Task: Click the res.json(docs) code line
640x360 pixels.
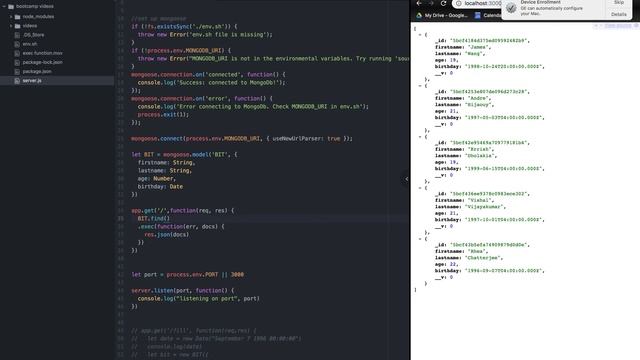Action: click(x=167, y=235)
